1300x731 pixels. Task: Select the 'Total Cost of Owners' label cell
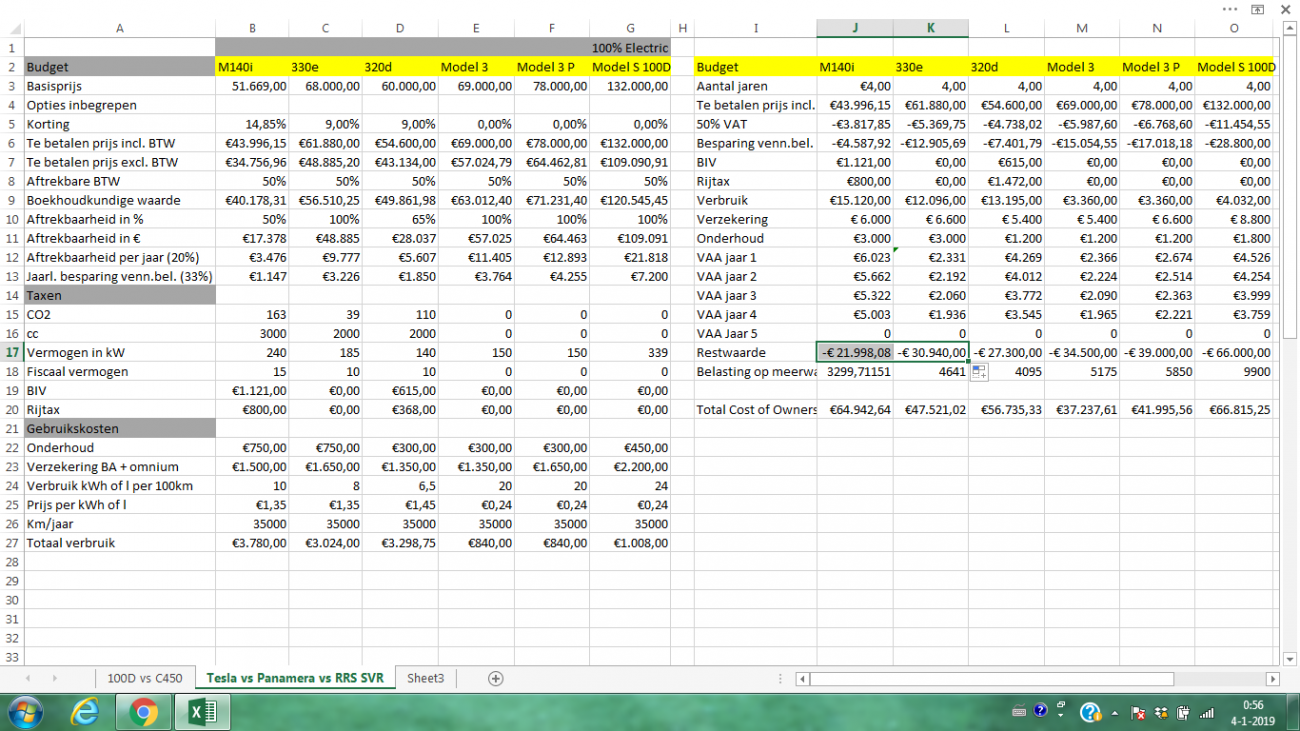(755, 409)
